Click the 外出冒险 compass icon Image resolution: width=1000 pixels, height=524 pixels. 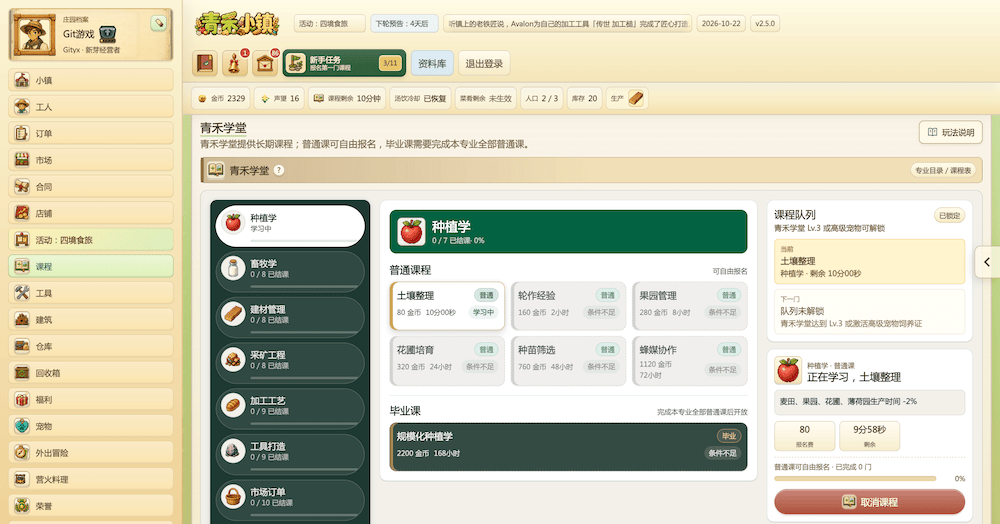tap(22, 453)
